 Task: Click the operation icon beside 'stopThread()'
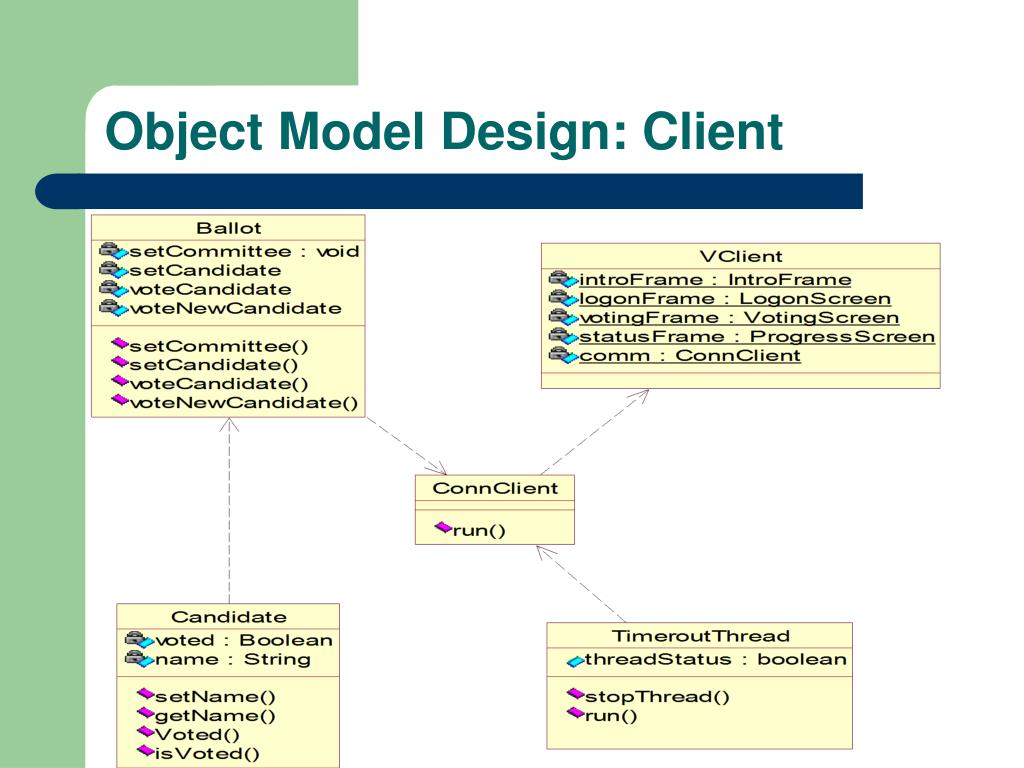coord(575,694)
